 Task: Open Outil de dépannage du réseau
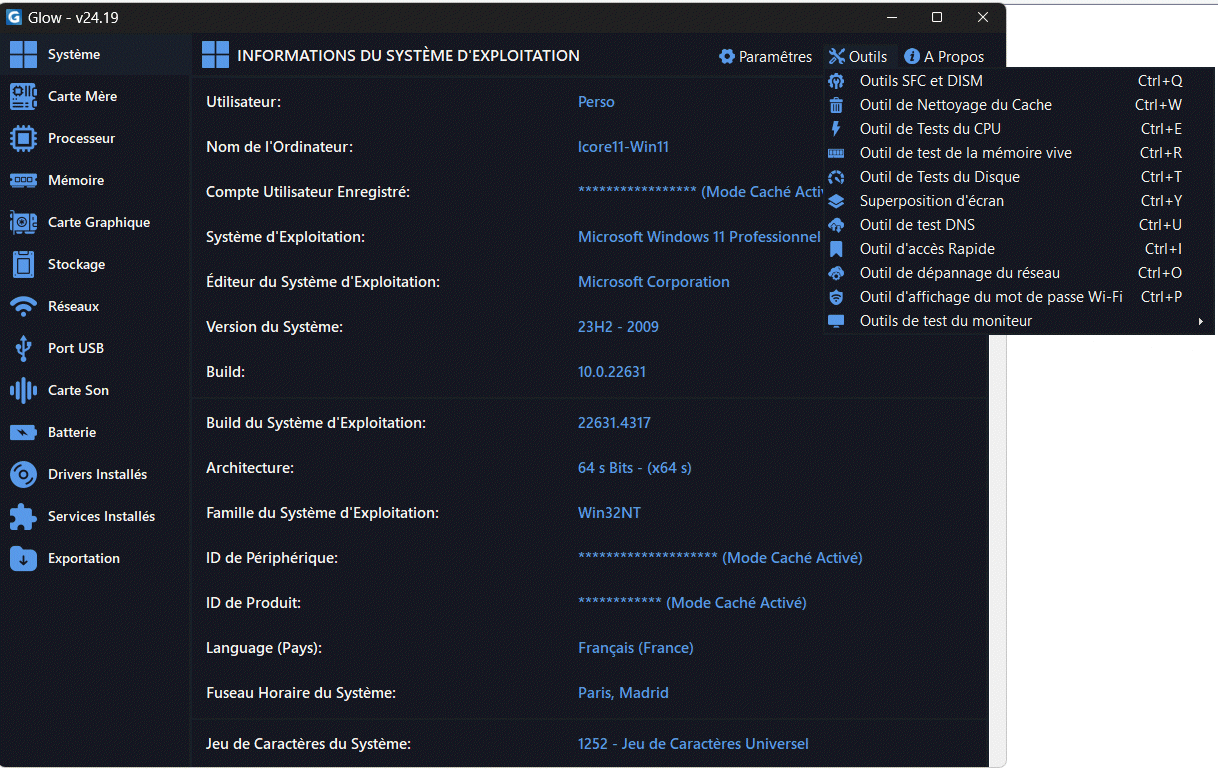pos(1019,273)
